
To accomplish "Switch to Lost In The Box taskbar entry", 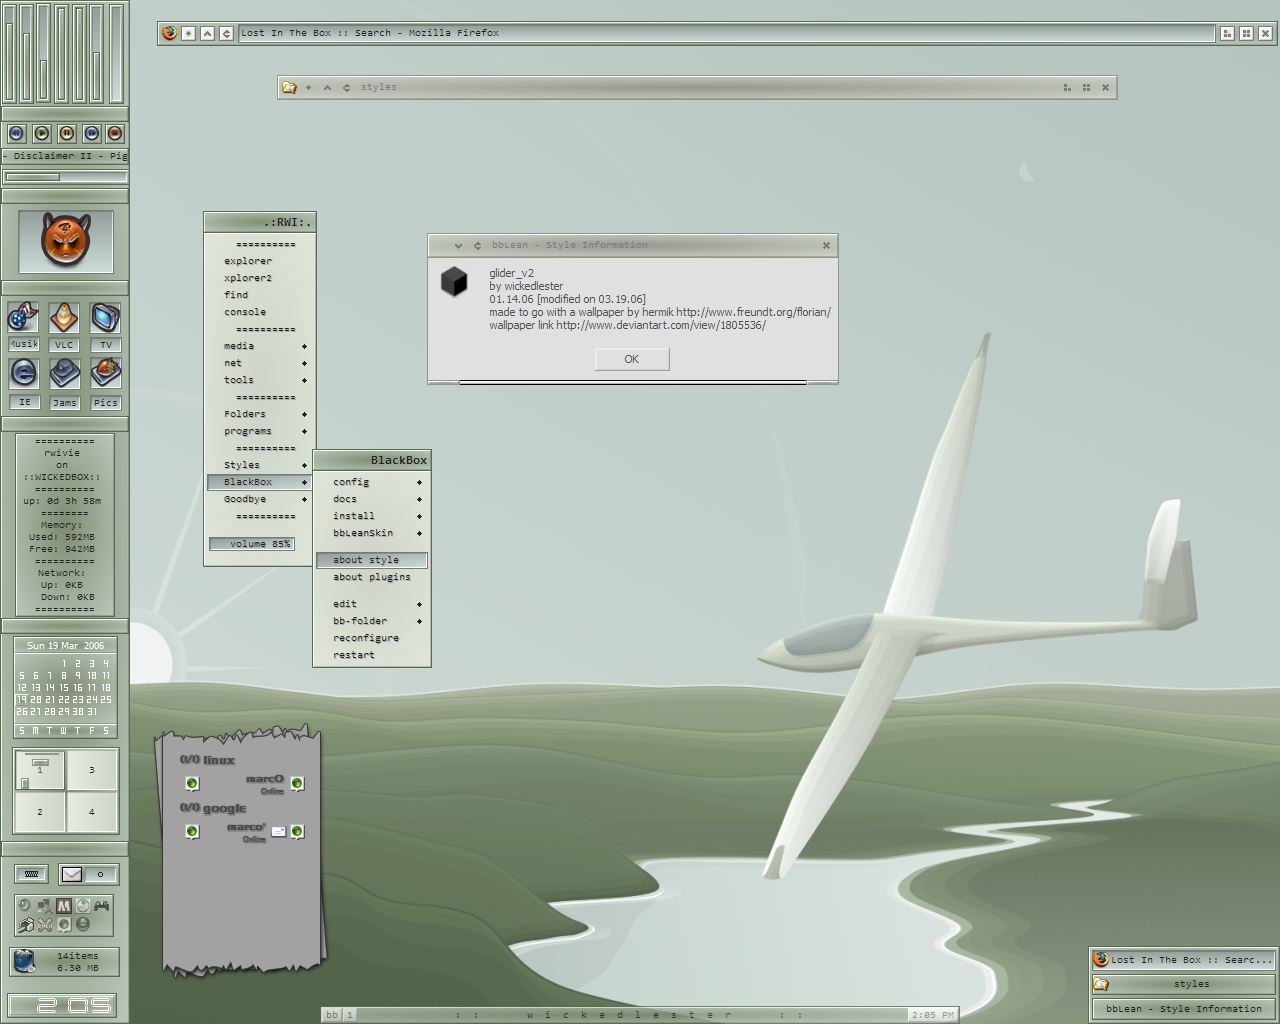I will [1184, 959].
